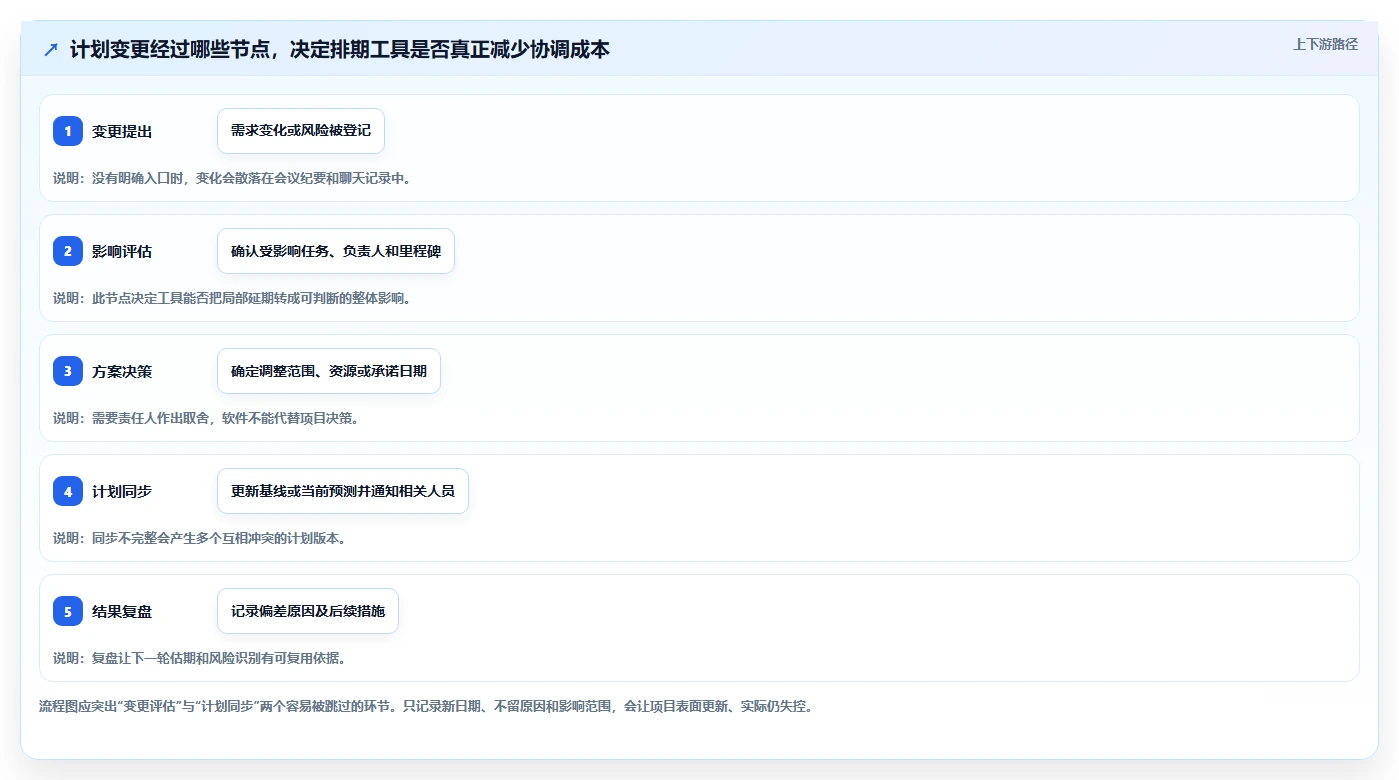Screen dimensions: 1399x780
Task: Click the 方案决策 step title
Action: (122, 371)
